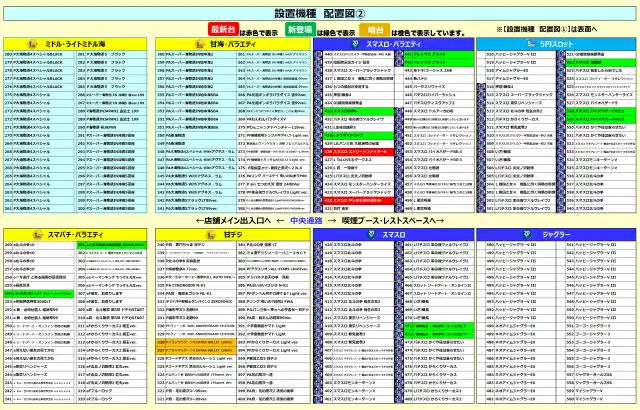Image resolution: width=640 pixels, height=410 pixels.
Task: Click the blue icon beside row 501
Action: point(481,208)
